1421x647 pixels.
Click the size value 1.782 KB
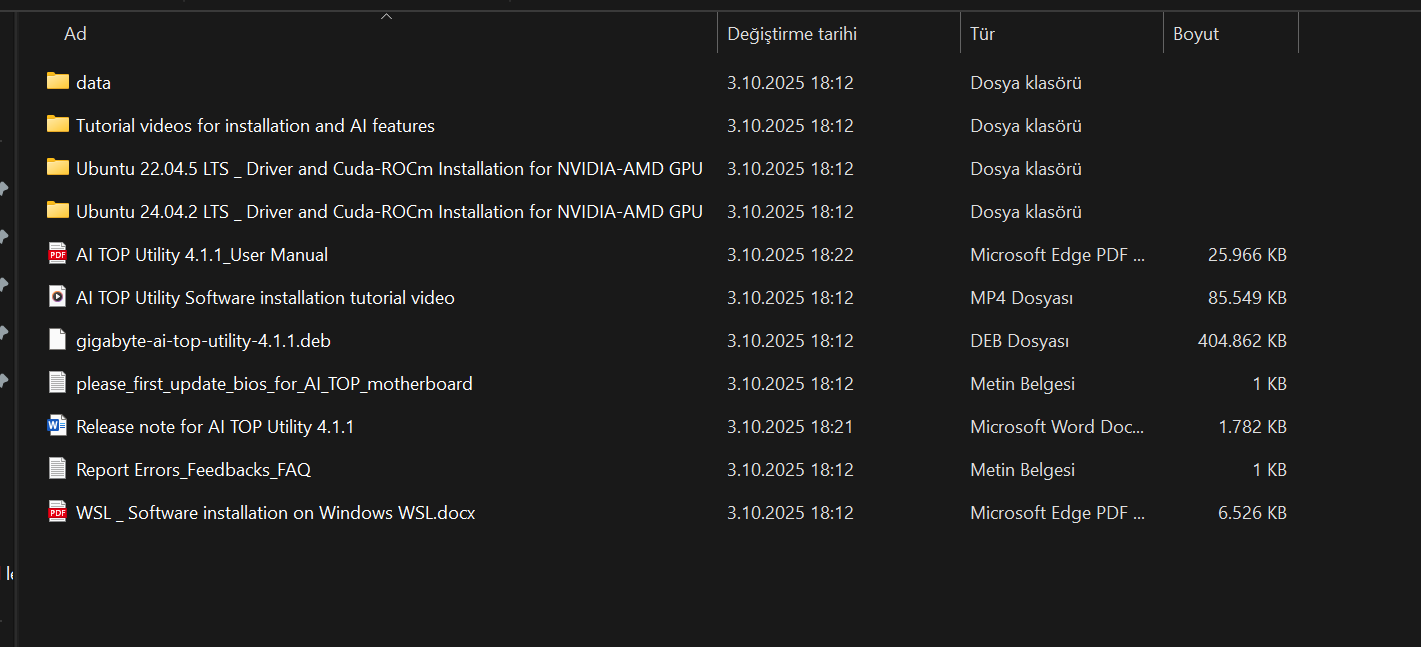point(1252,427)
